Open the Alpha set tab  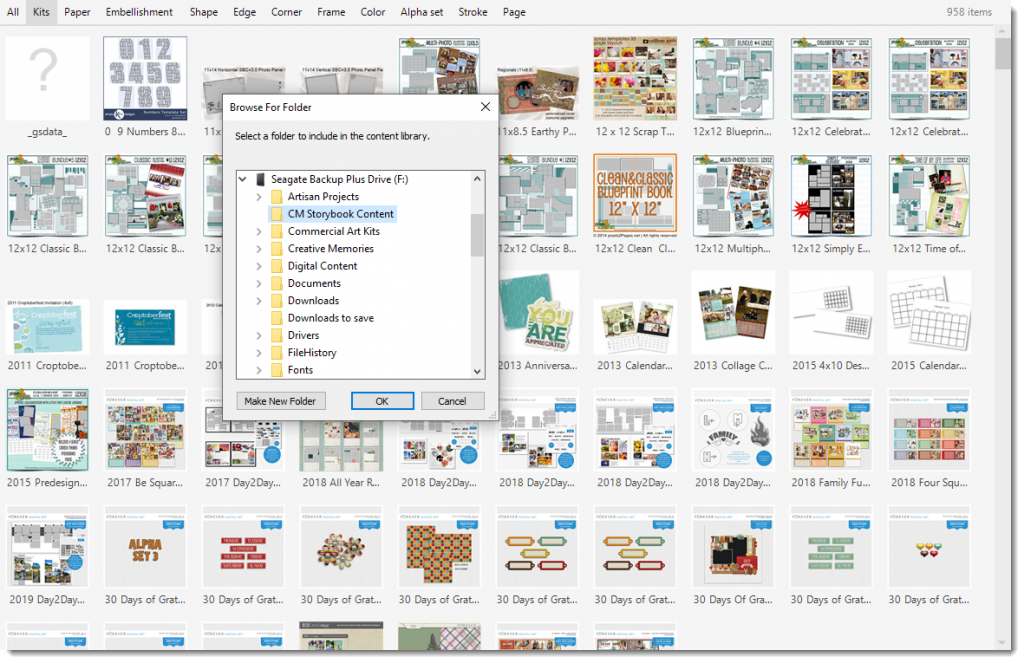click(422, 12)
